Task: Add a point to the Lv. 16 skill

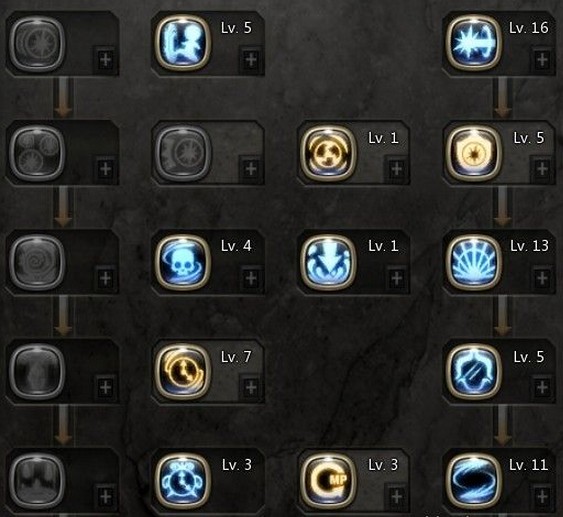Action: point(543,59)
